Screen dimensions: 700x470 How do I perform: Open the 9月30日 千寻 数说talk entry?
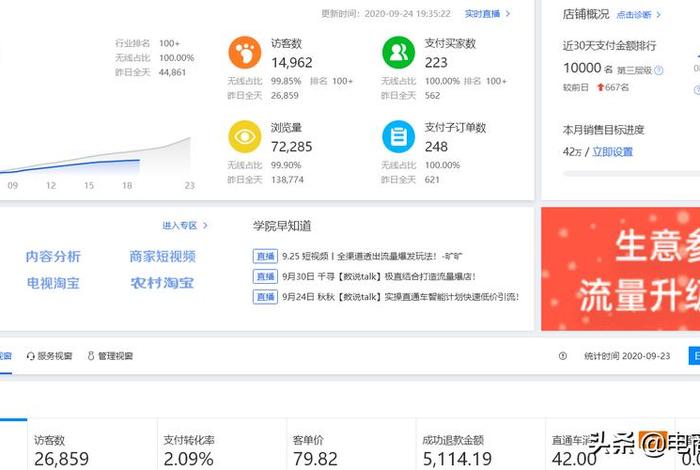click(x=379, y=276)
